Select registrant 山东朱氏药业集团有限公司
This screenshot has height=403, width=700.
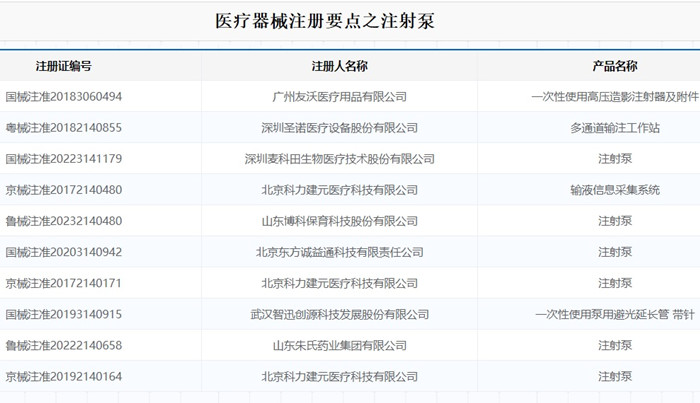click(339, 345)
